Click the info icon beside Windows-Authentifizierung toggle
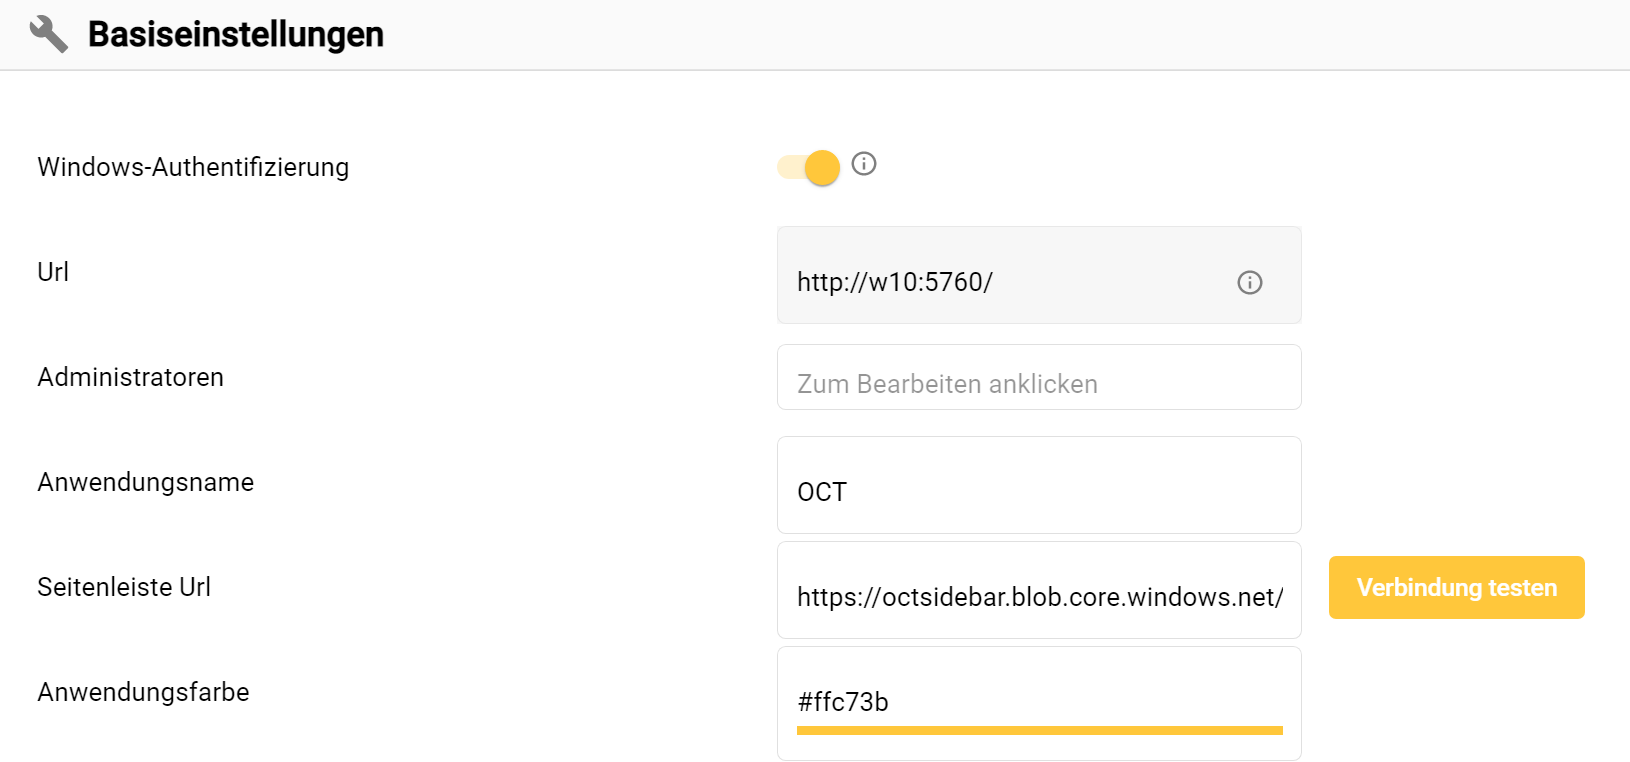 (863, 164)
